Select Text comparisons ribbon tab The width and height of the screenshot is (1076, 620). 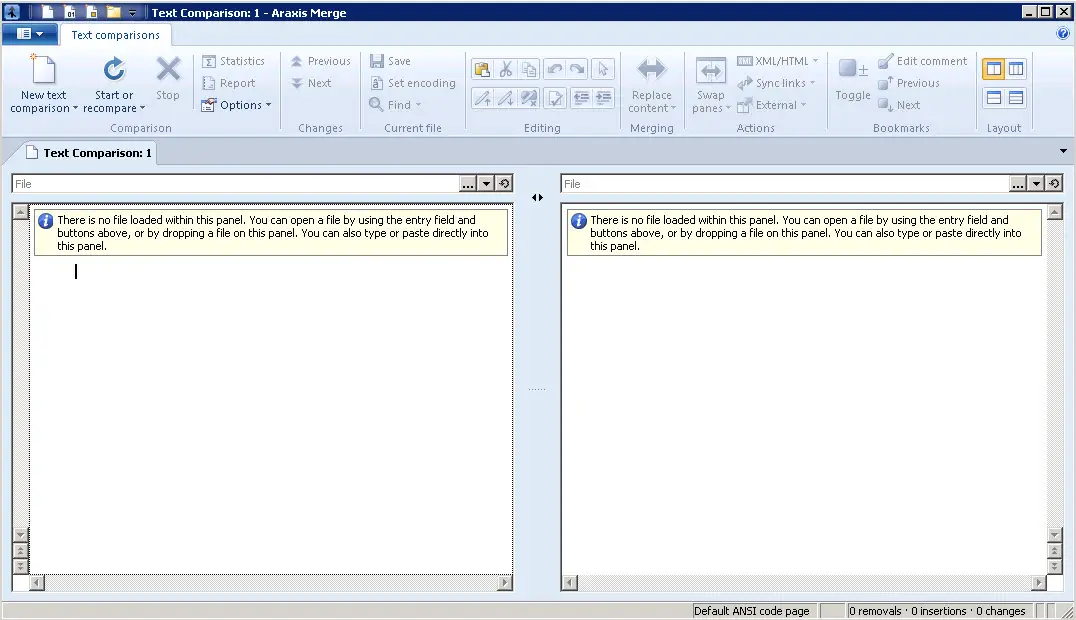point(115,35)
